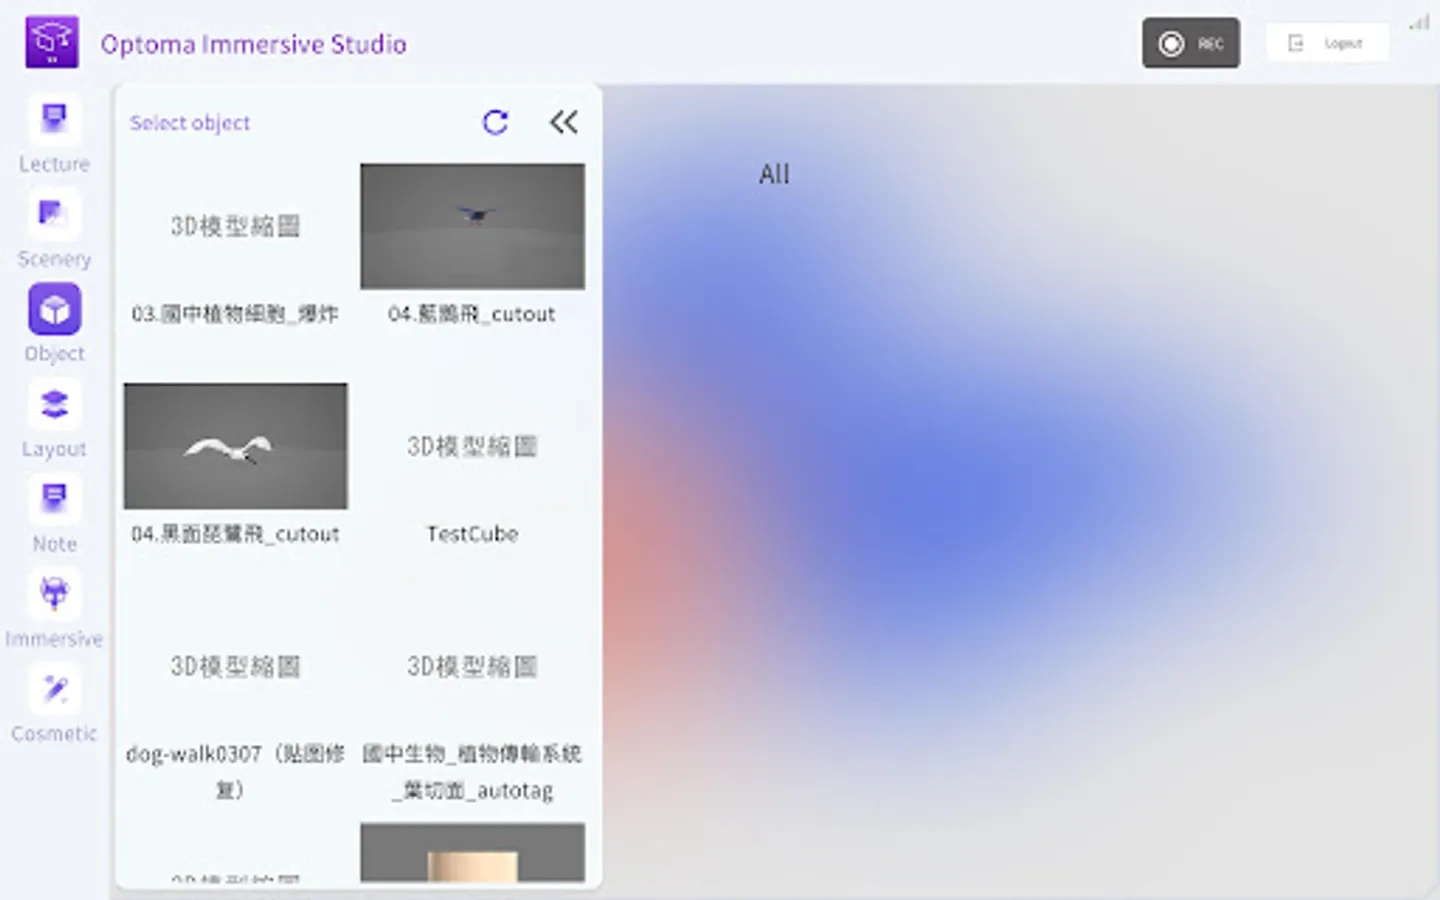Pick the 04.藍鵲飛_cutout thumbnail
This screenshot has width=1440, height=900.
[472, 226]
